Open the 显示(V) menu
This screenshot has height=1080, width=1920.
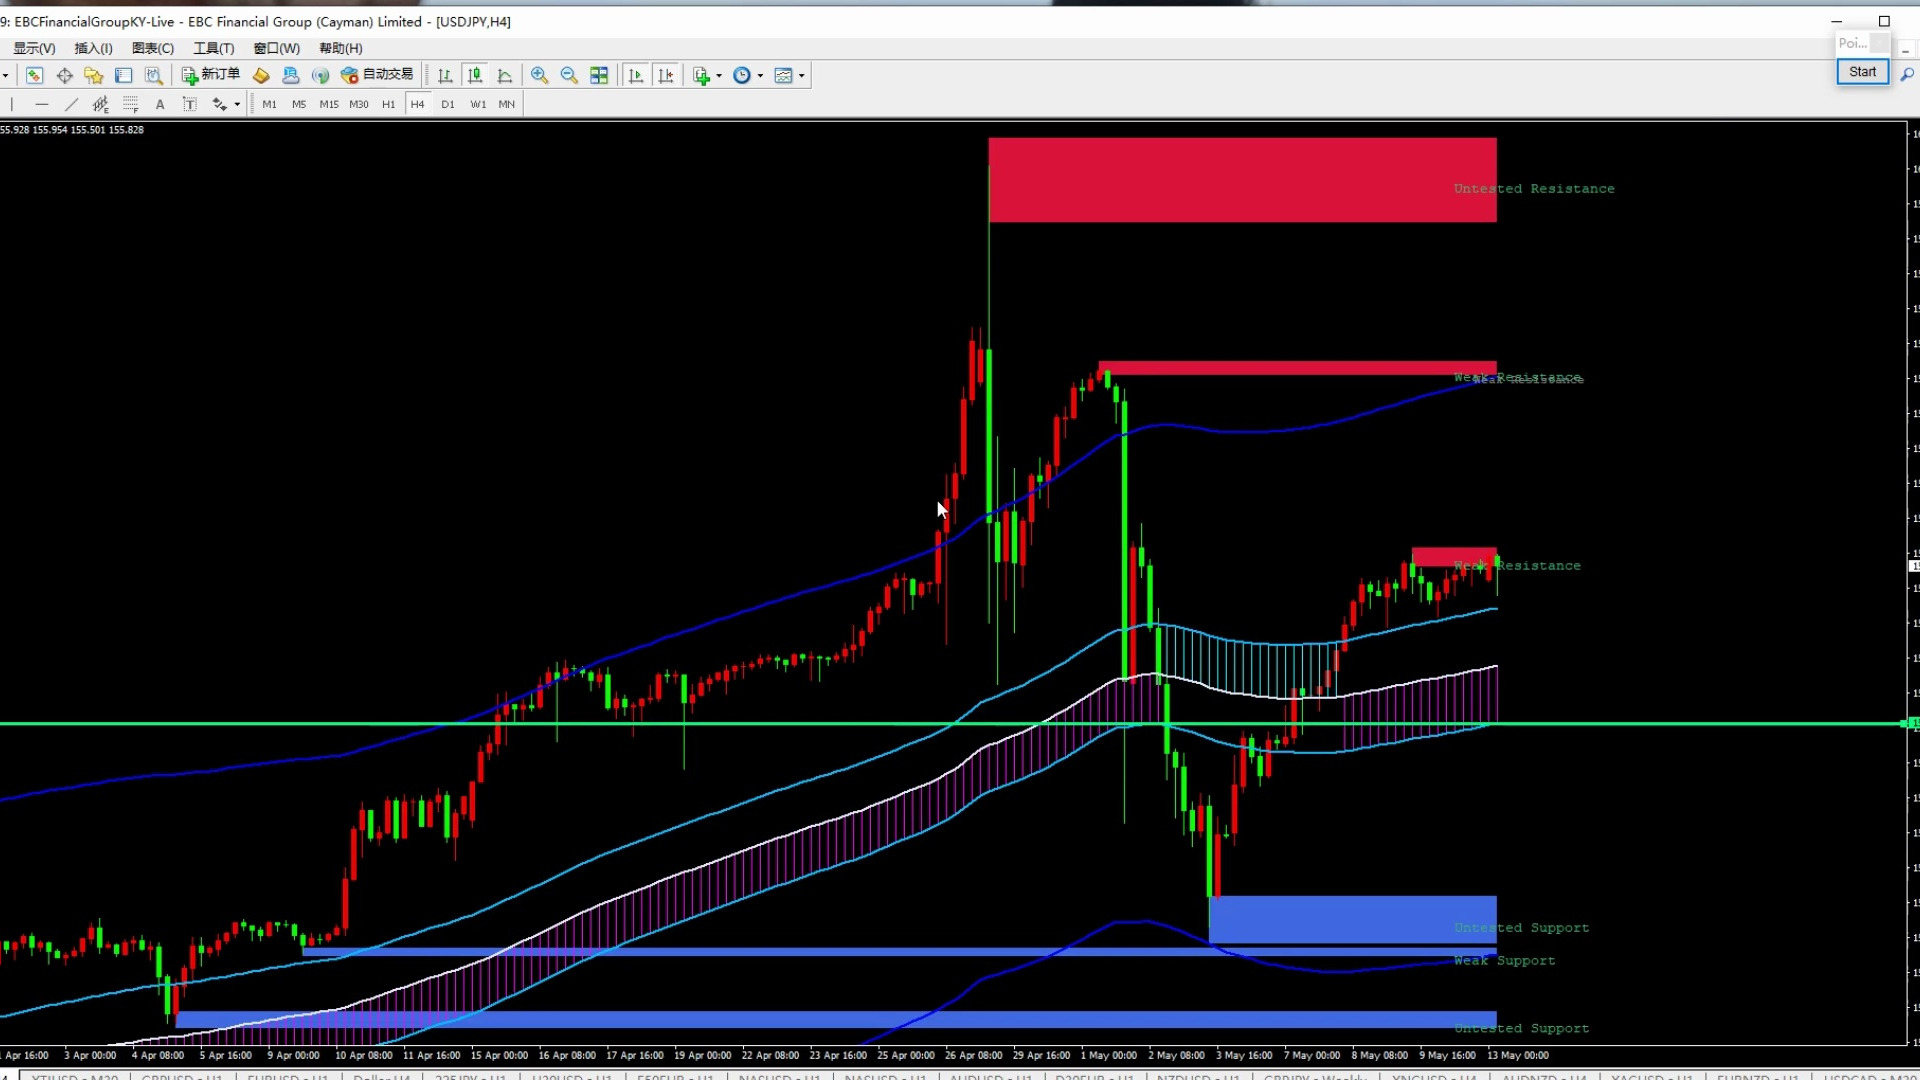click(34, 48)
